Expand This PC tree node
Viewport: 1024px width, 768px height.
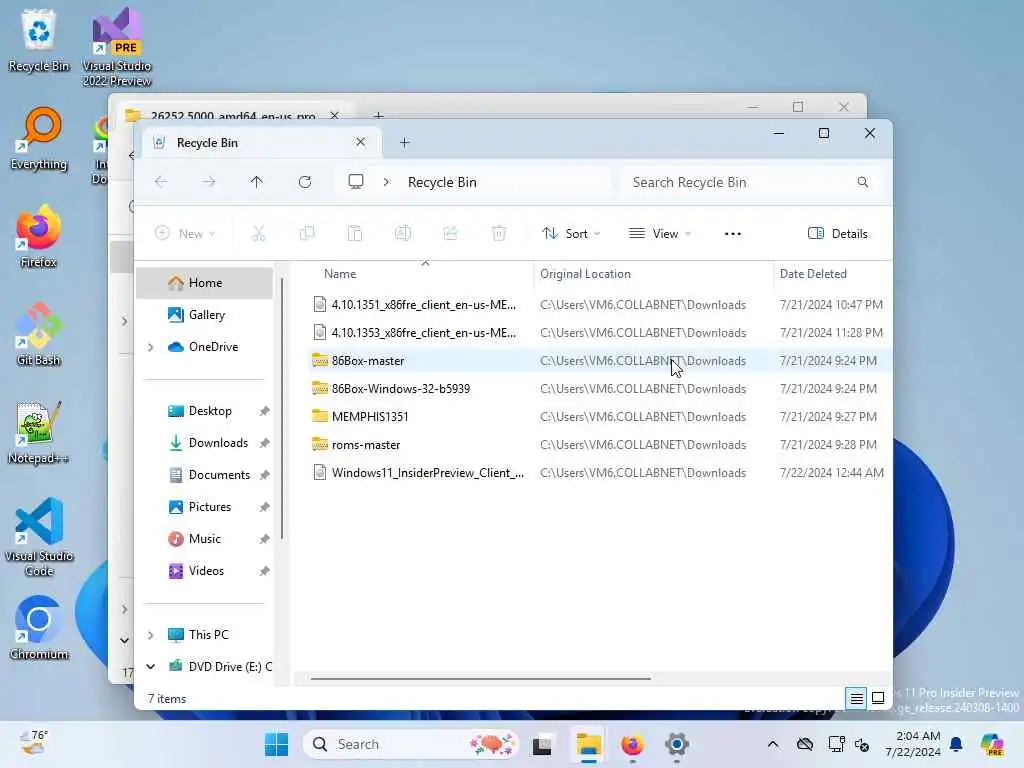point(151,635)
